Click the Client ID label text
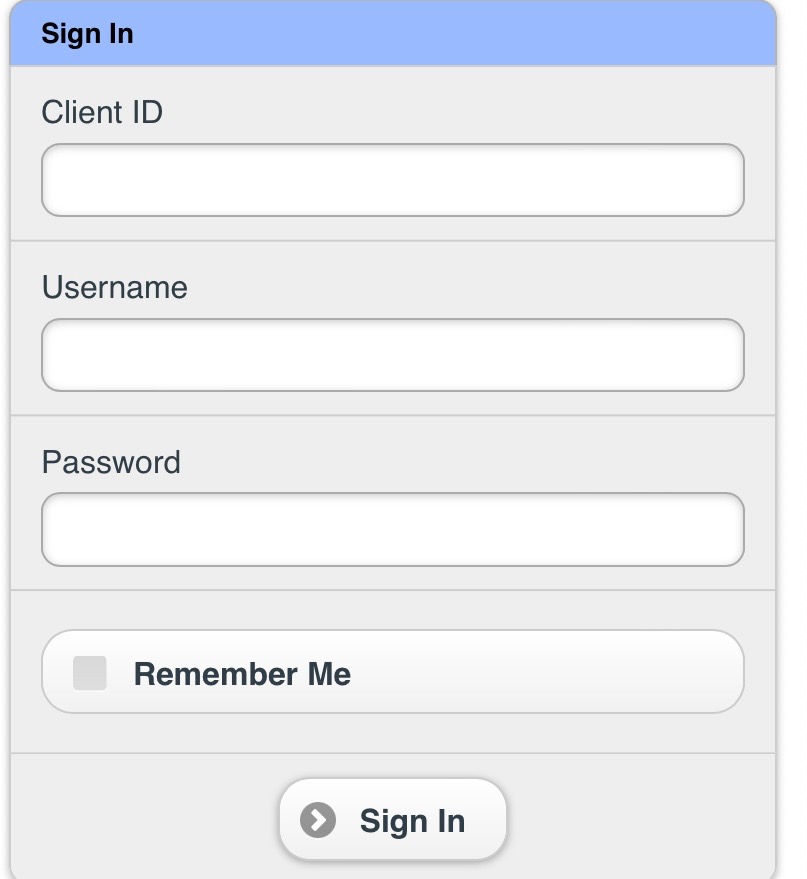807x879 pixels. [102, 112]
